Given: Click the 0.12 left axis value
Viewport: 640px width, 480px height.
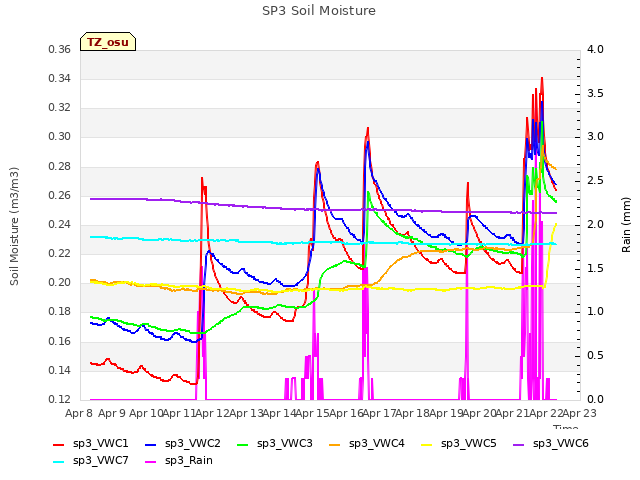Looking at the screenshot, I should tap(60, 399).
